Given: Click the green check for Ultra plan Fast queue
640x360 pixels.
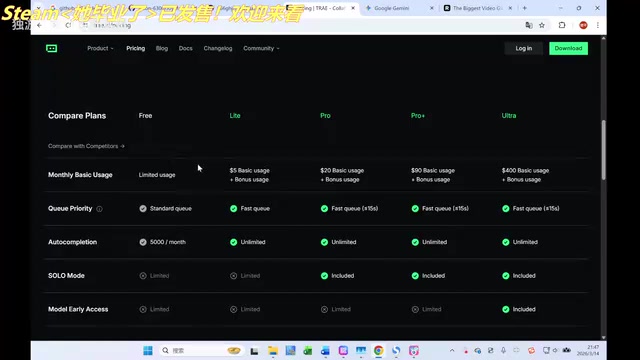Looking at the screenshot, I should 506,209.
